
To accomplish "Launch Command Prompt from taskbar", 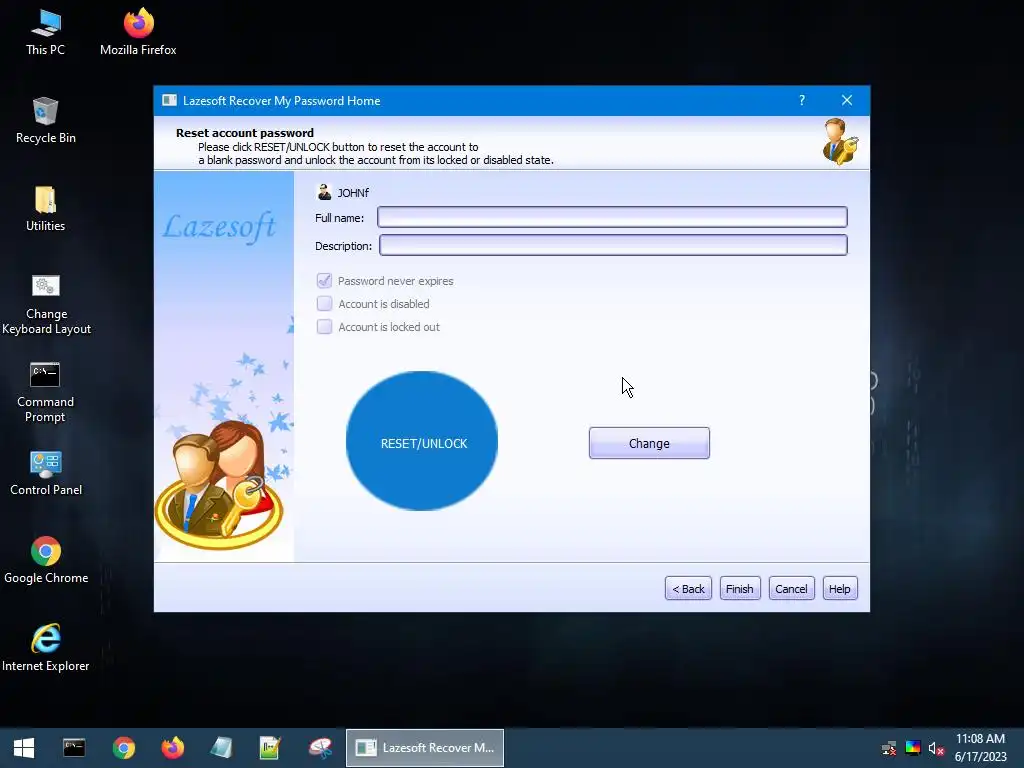I will pos(74,748).
